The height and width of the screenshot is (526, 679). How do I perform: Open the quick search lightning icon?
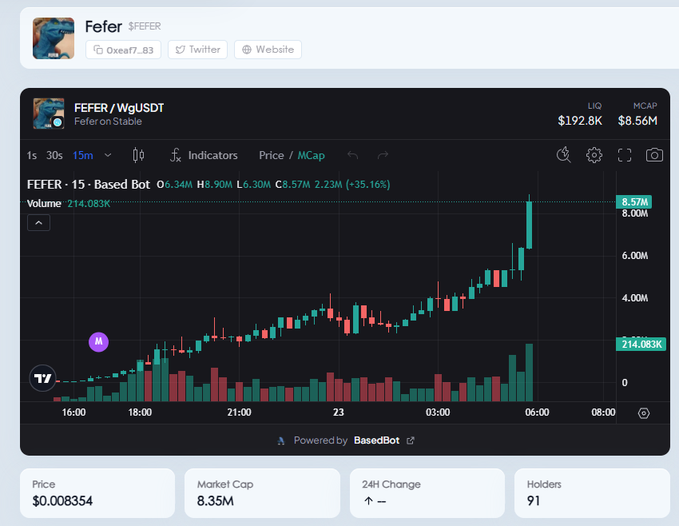tap(563, 155)
